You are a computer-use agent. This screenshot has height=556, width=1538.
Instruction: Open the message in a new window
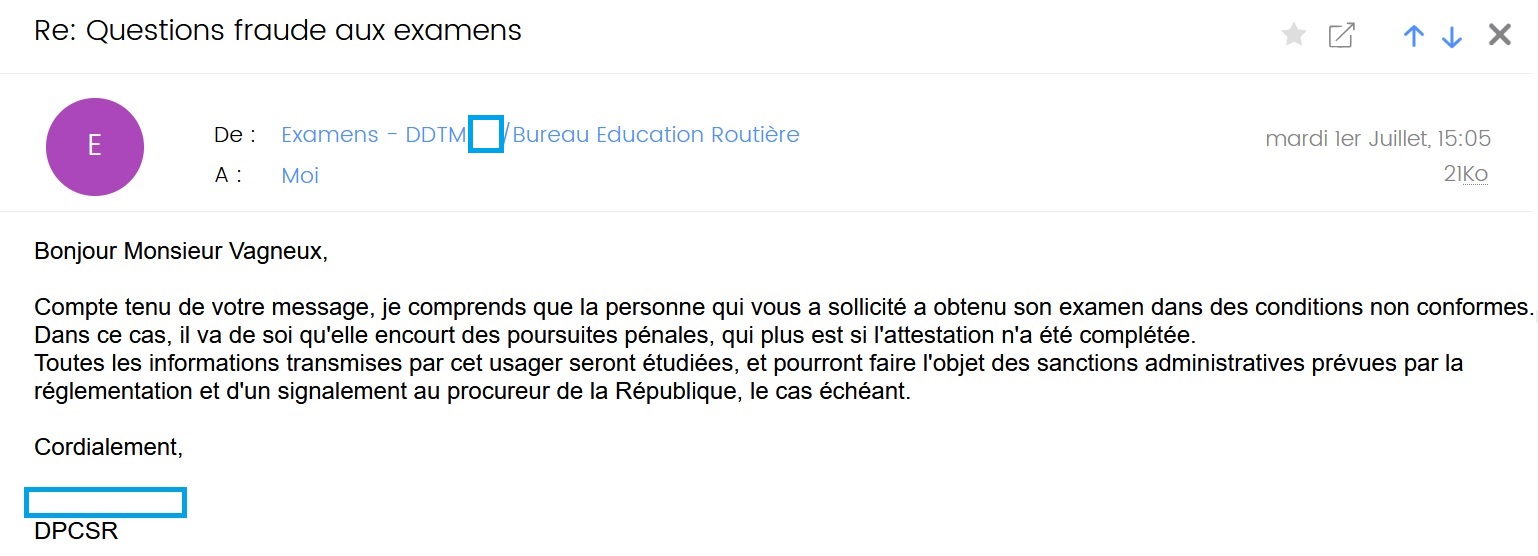point(1341,36)
